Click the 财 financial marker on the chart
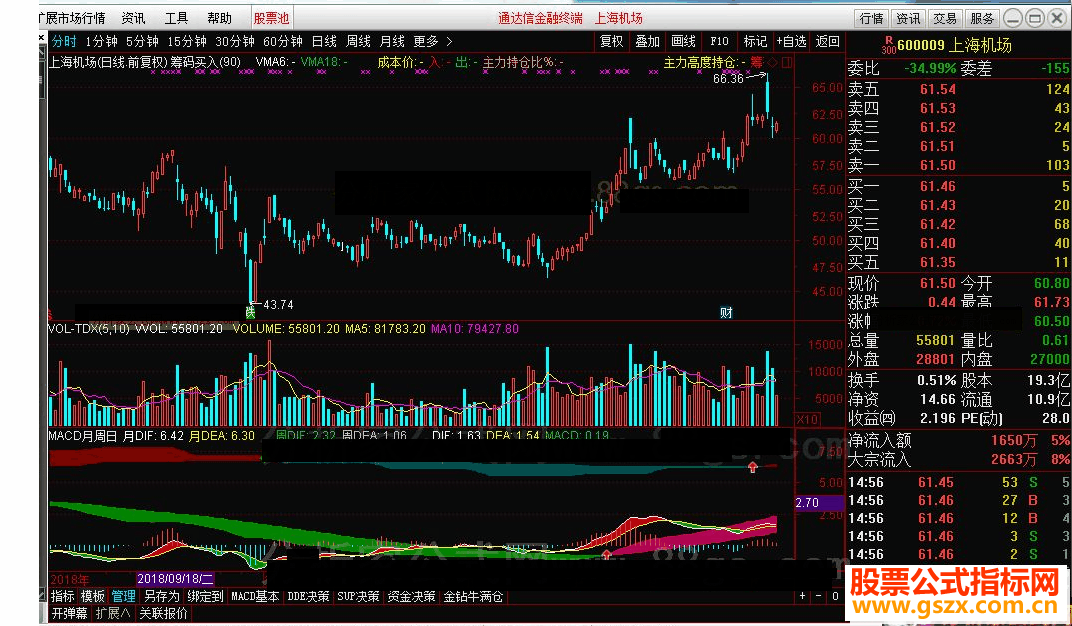The image size is (1072, 626). pos(726,312)
